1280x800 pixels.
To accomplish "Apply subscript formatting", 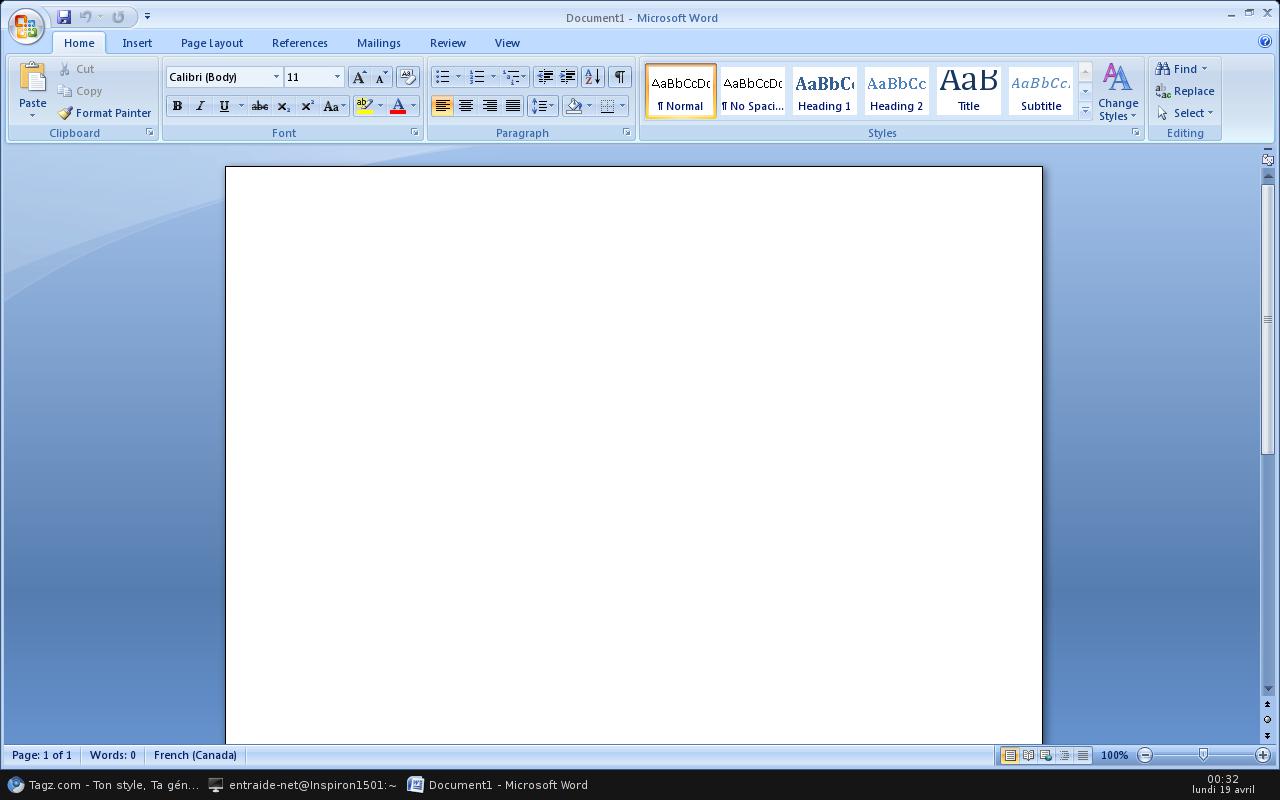I will pos(283,106).
